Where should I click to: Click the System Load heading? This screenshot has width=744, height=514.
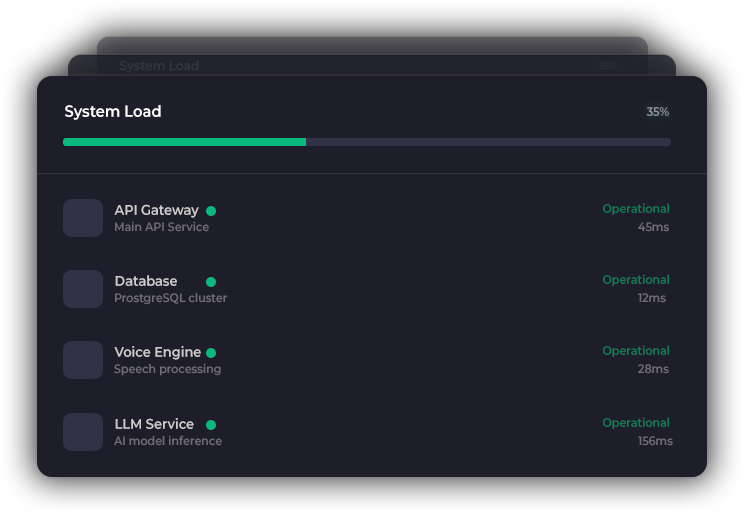point(113,112)
